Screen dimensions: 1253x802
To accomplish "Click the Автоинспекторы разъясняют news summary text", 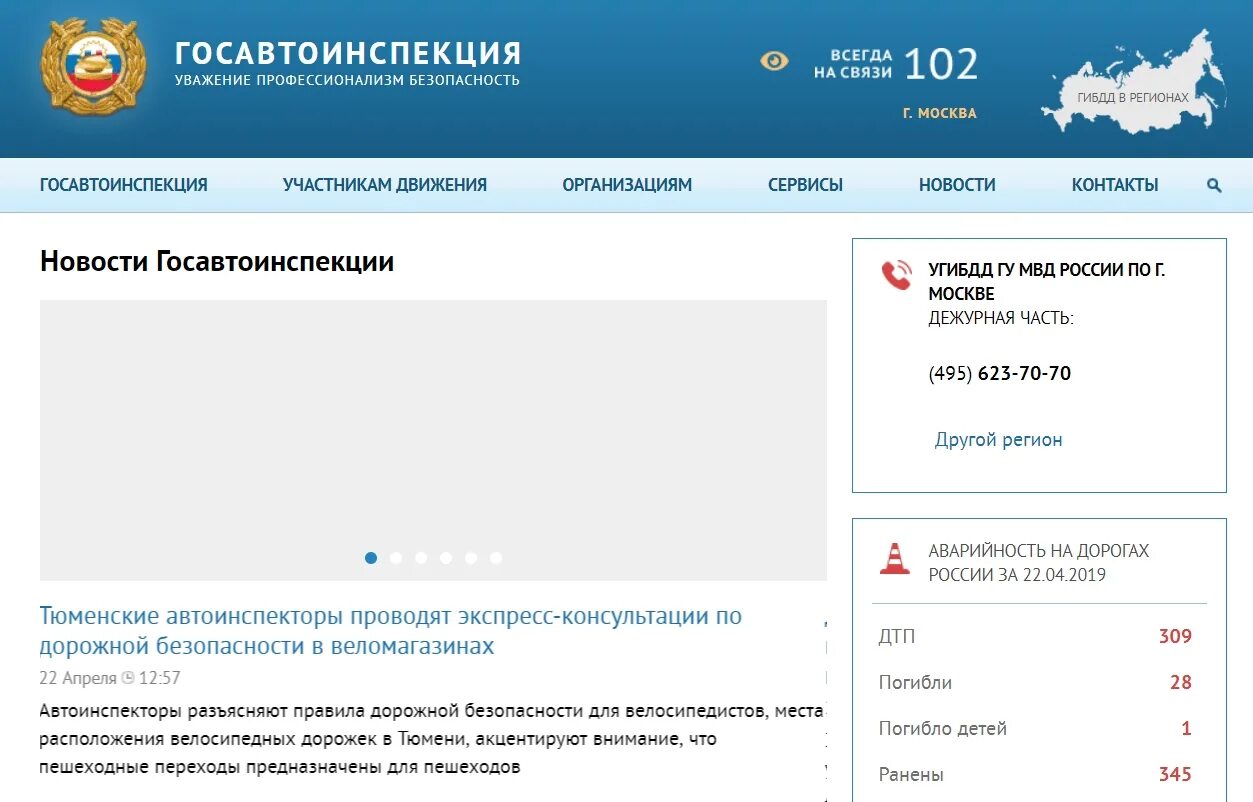I will pos(431,740).
